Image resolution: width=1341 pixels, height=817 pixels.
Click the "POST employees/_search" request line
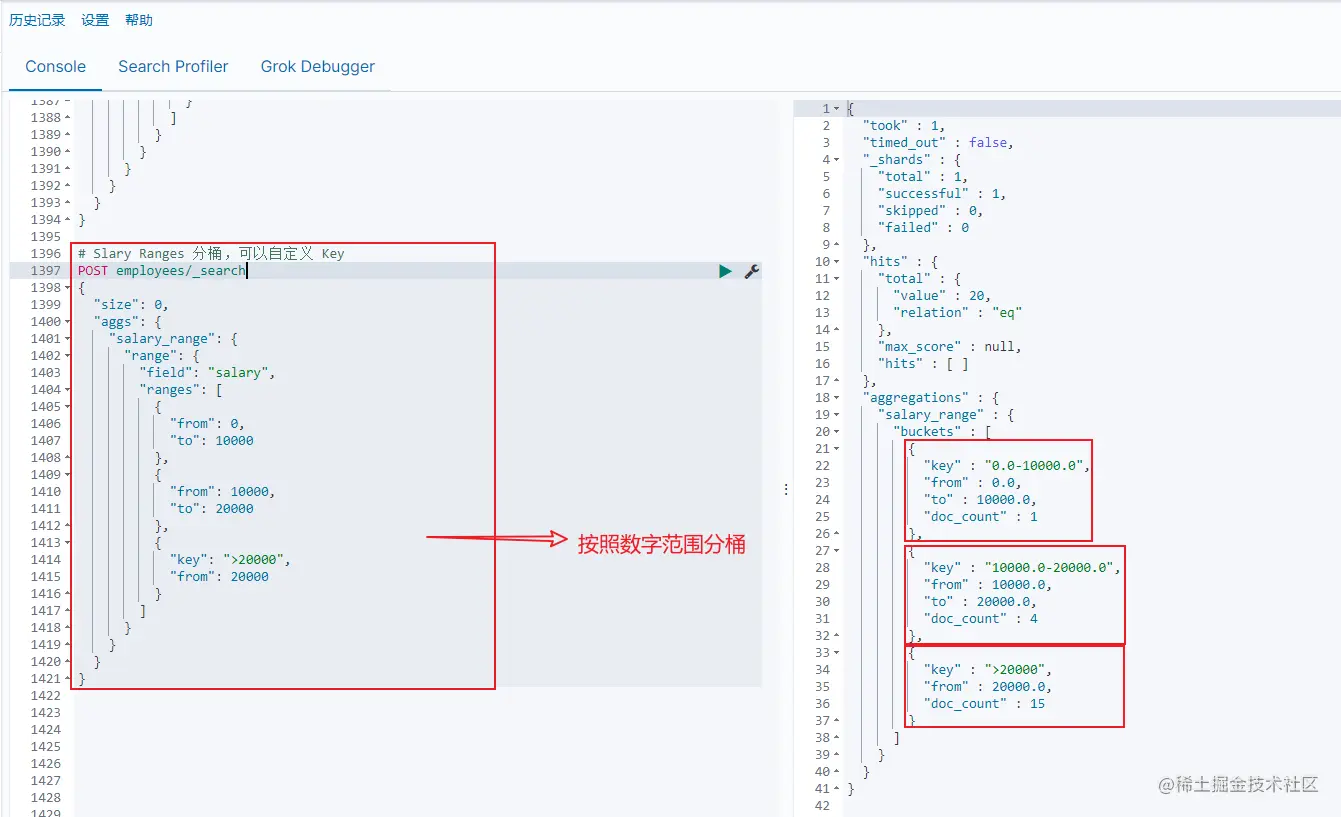[162, 271]
